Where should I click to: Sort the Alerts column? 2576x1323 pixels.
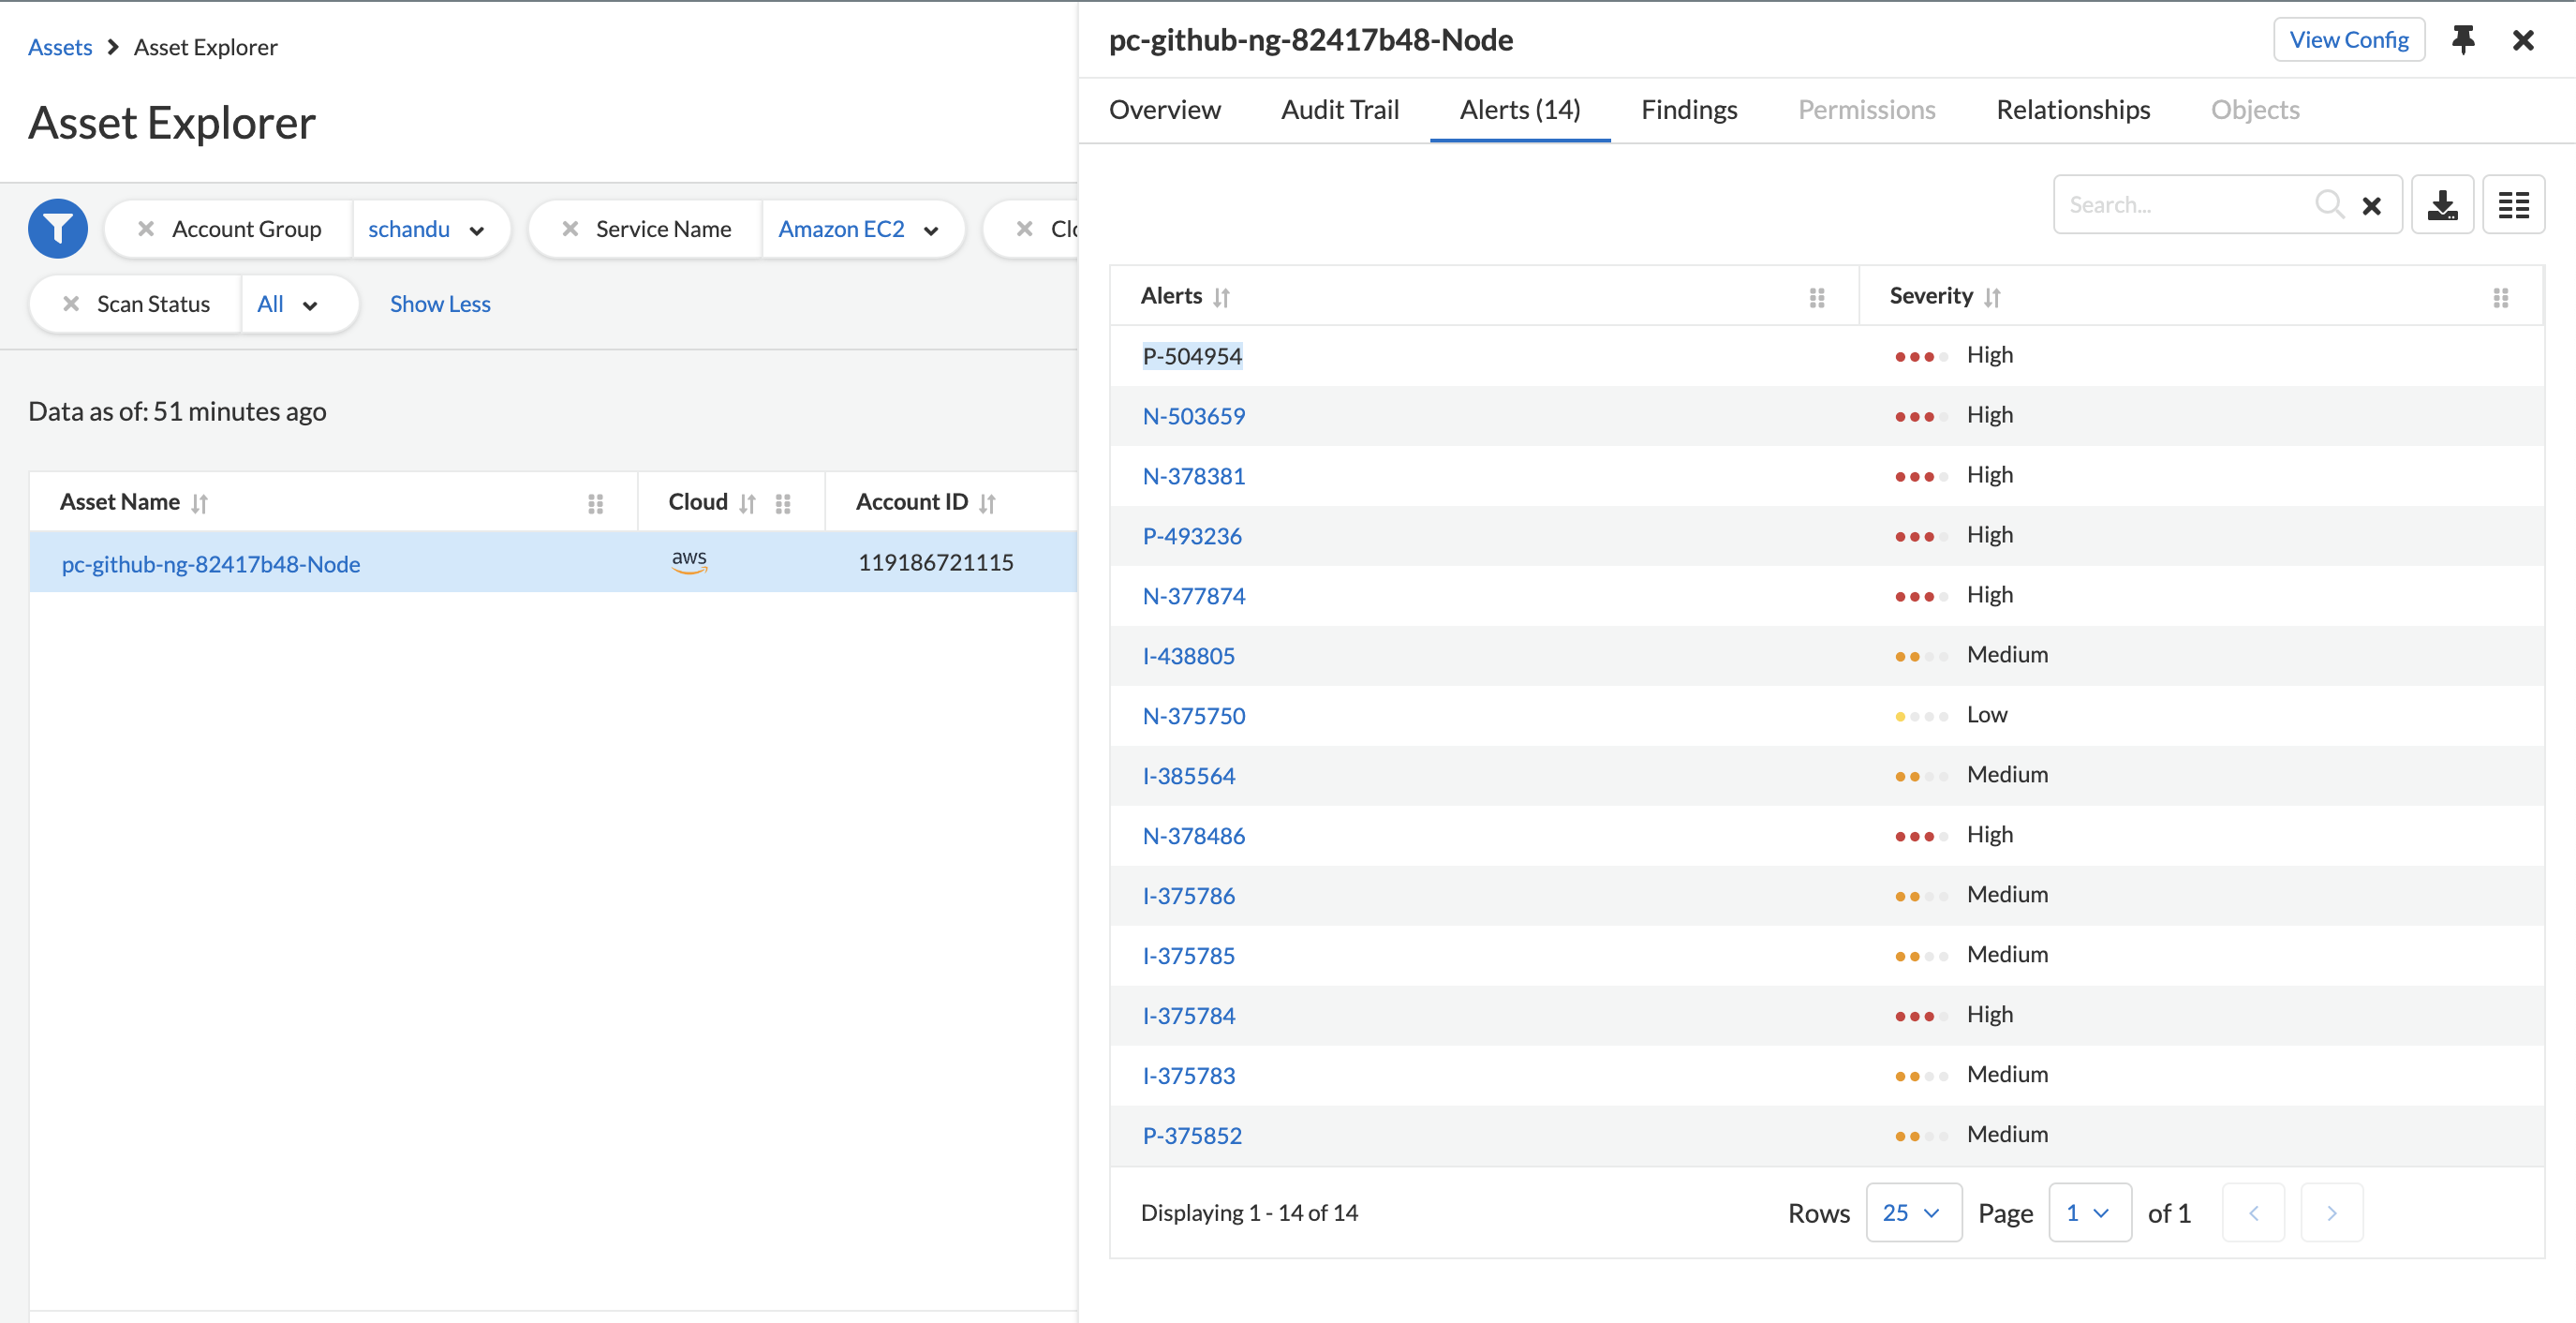[1221, 297]
